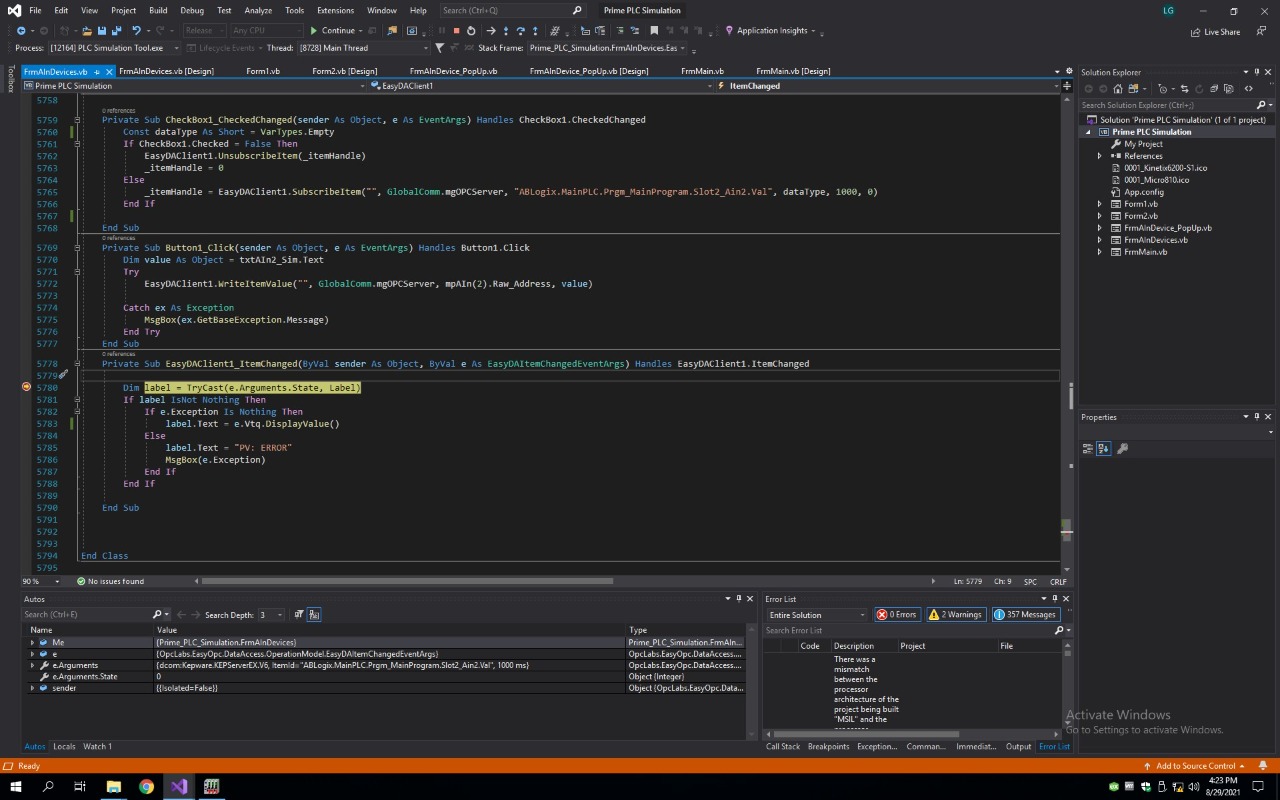The image size is (1280, 800).
Task: Toggle the 357 Messages filter
Action: pyautogui.click(x=1025, y=615)
